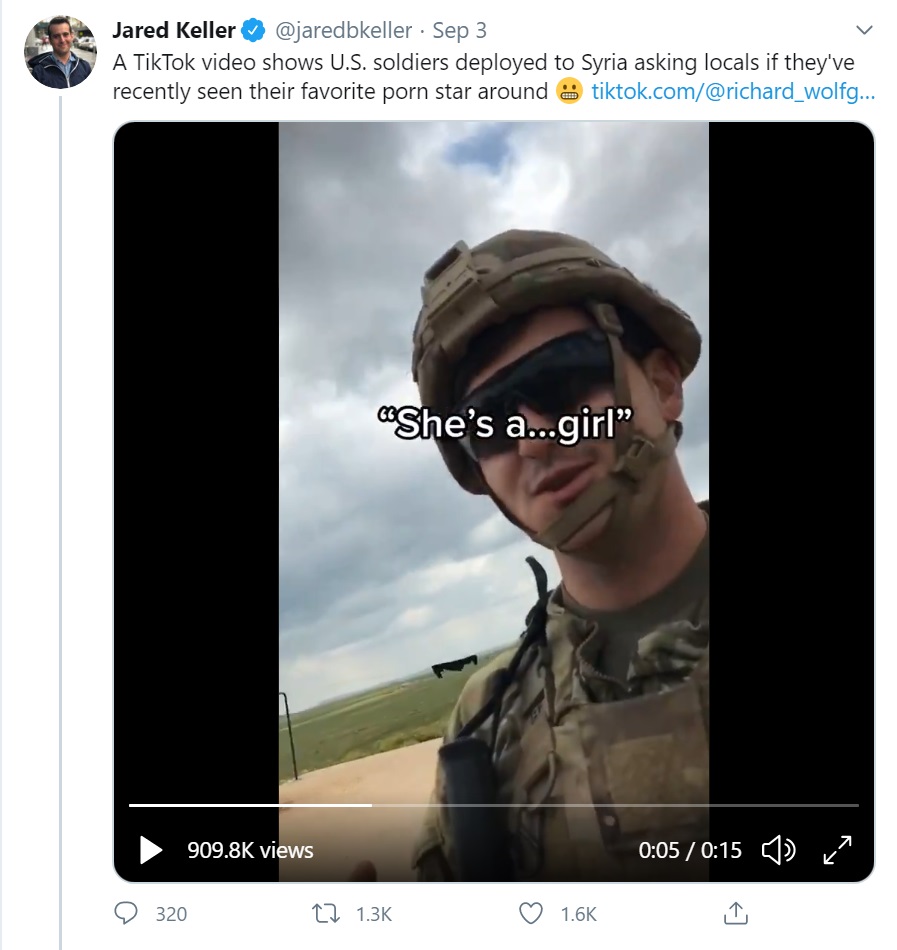Viewport: 897px width, 950px height.
Task: Seek along the video progress bar
Action: point(493,805)
